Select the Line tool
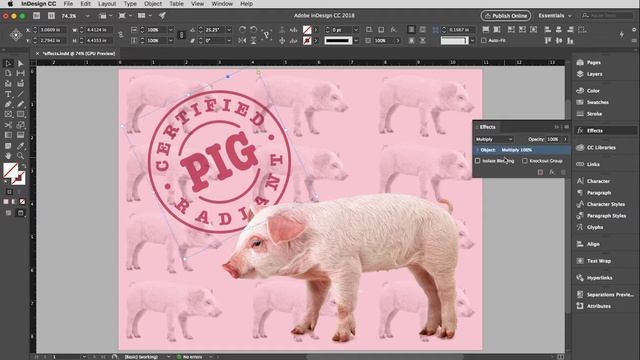The image size is (640, 360). click(x=20, y=94)
